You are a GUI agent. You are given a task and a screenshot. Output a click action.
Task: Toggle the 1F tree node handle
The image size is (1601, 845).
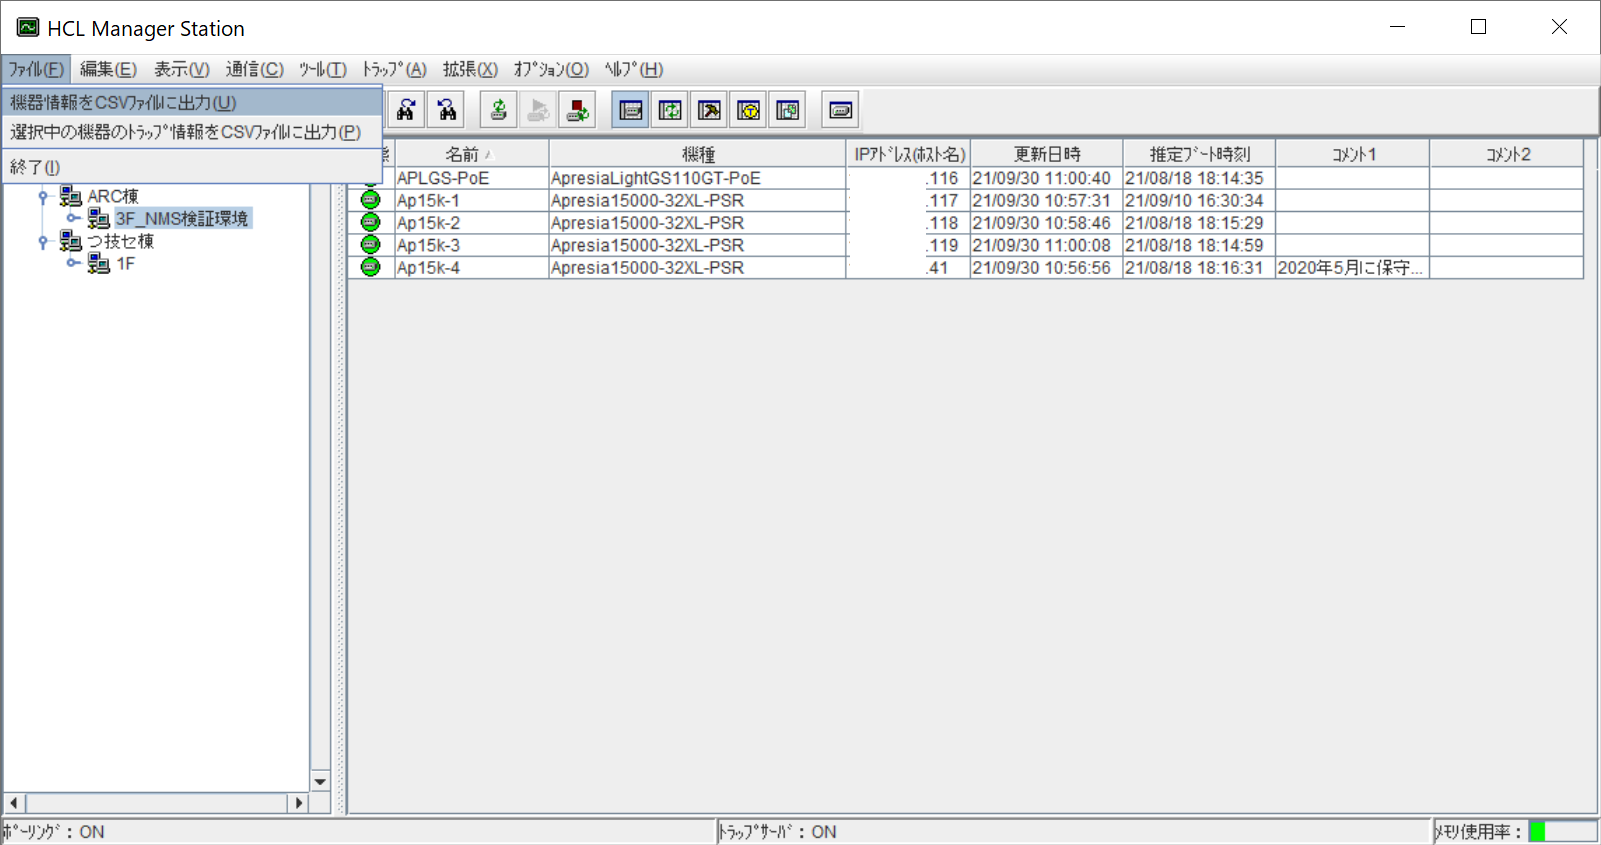[72, 263]
